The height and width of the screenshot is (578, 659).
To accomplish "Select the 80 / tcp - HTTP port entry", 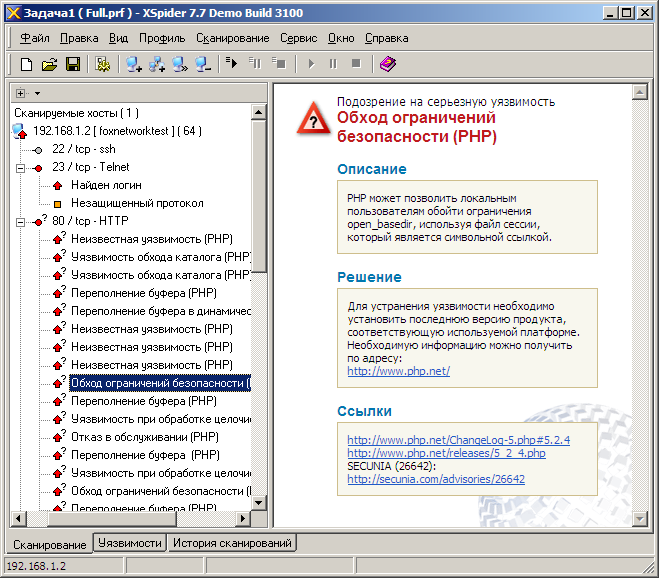I will [x=90, y=221].
